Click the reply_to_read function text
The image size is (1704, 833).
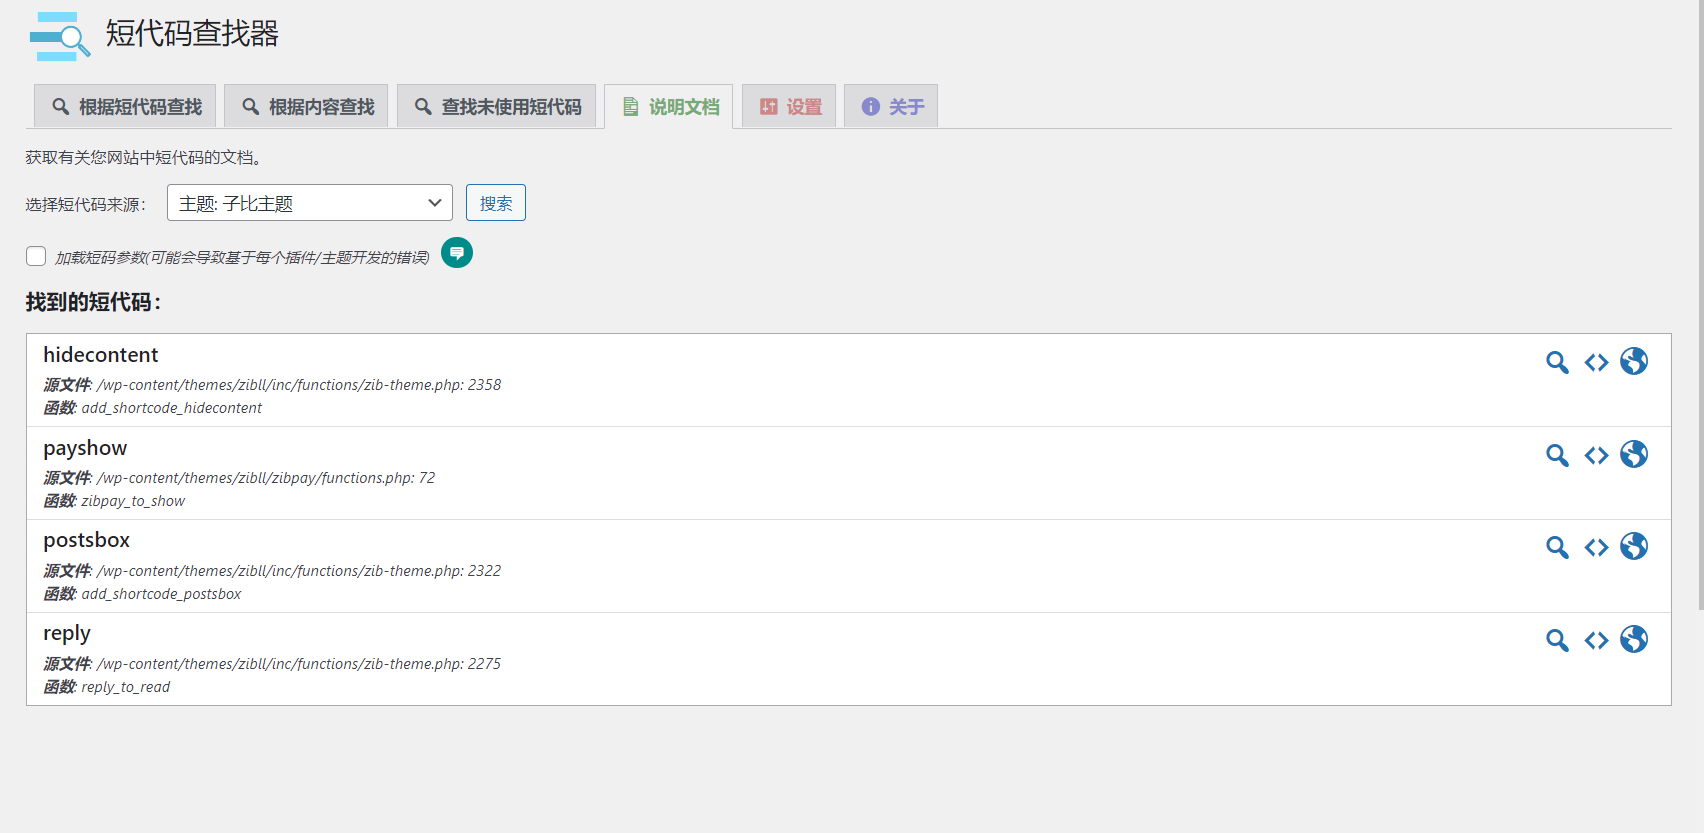tap(126, 687)
